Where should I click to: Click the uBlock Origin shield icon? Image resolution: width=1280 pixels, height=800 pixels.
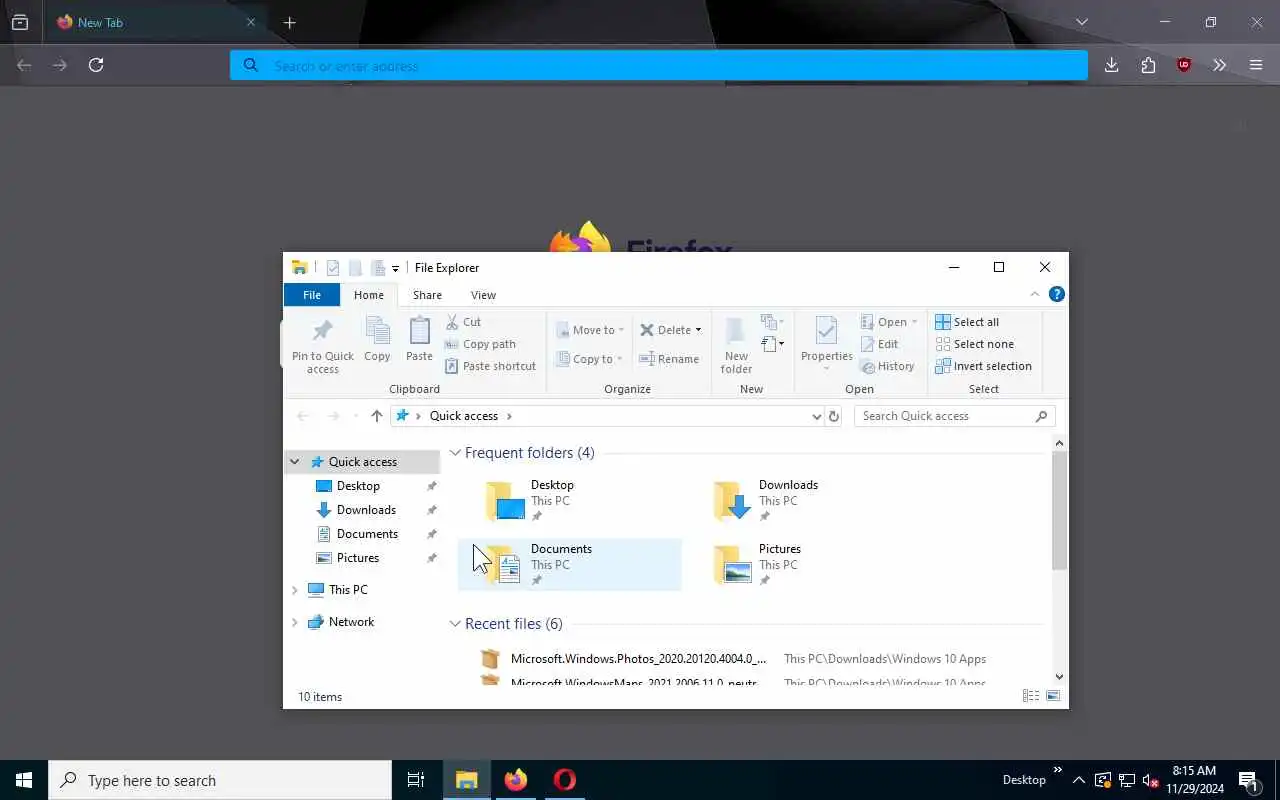(1184, 65)
